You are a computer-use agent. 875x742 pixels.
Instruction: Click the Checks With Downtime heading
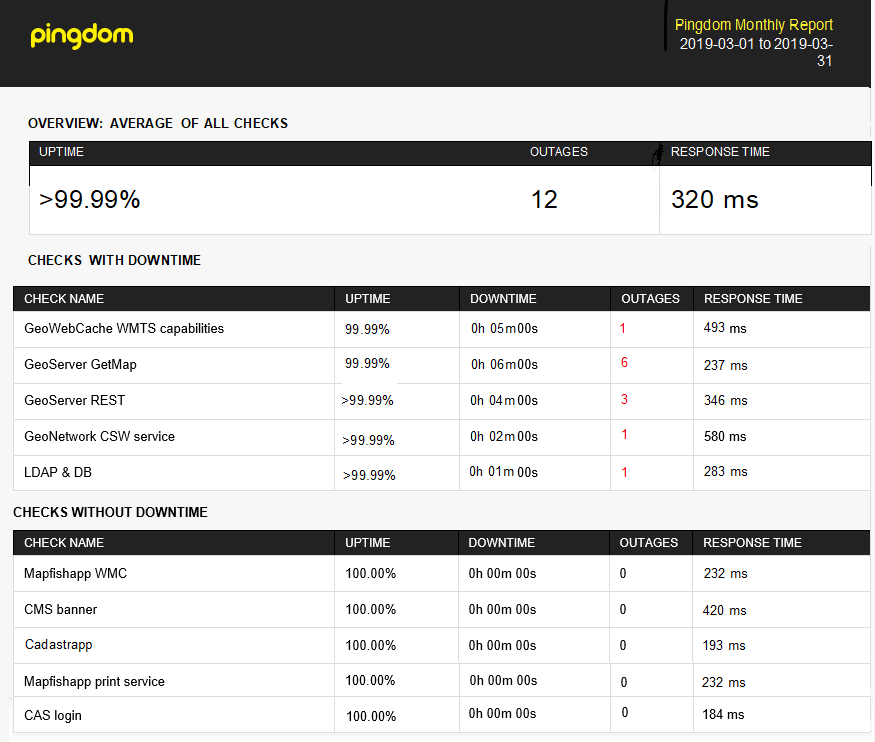pos(114,261)
